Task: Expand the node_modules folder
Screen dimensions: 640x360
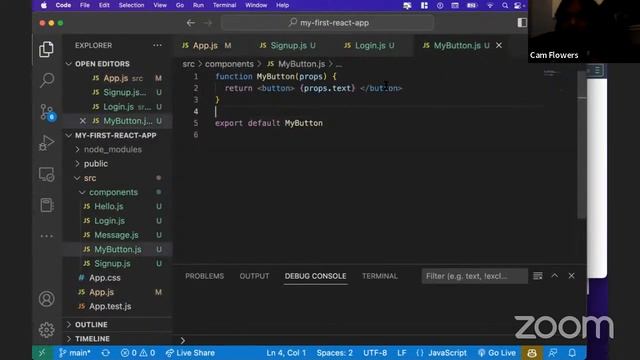Action: point(77,149)
